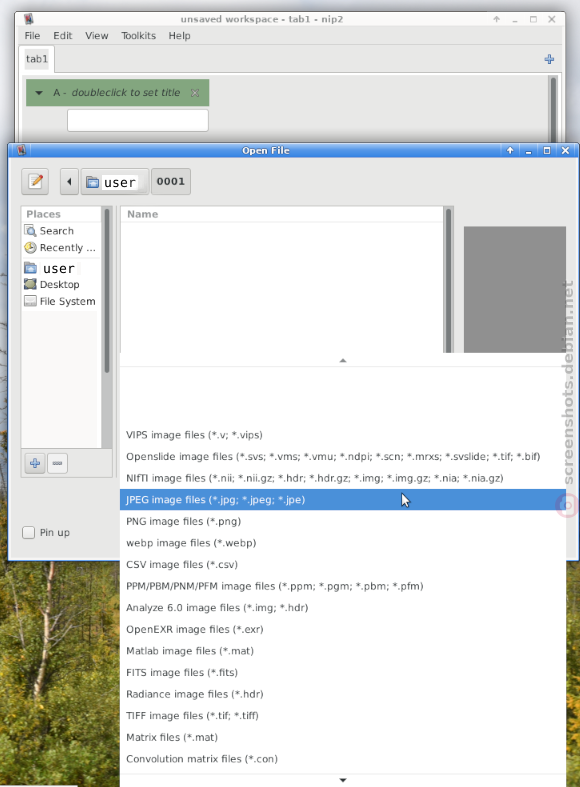Add a bookmark with the plus button under Places

click(35, 463)
